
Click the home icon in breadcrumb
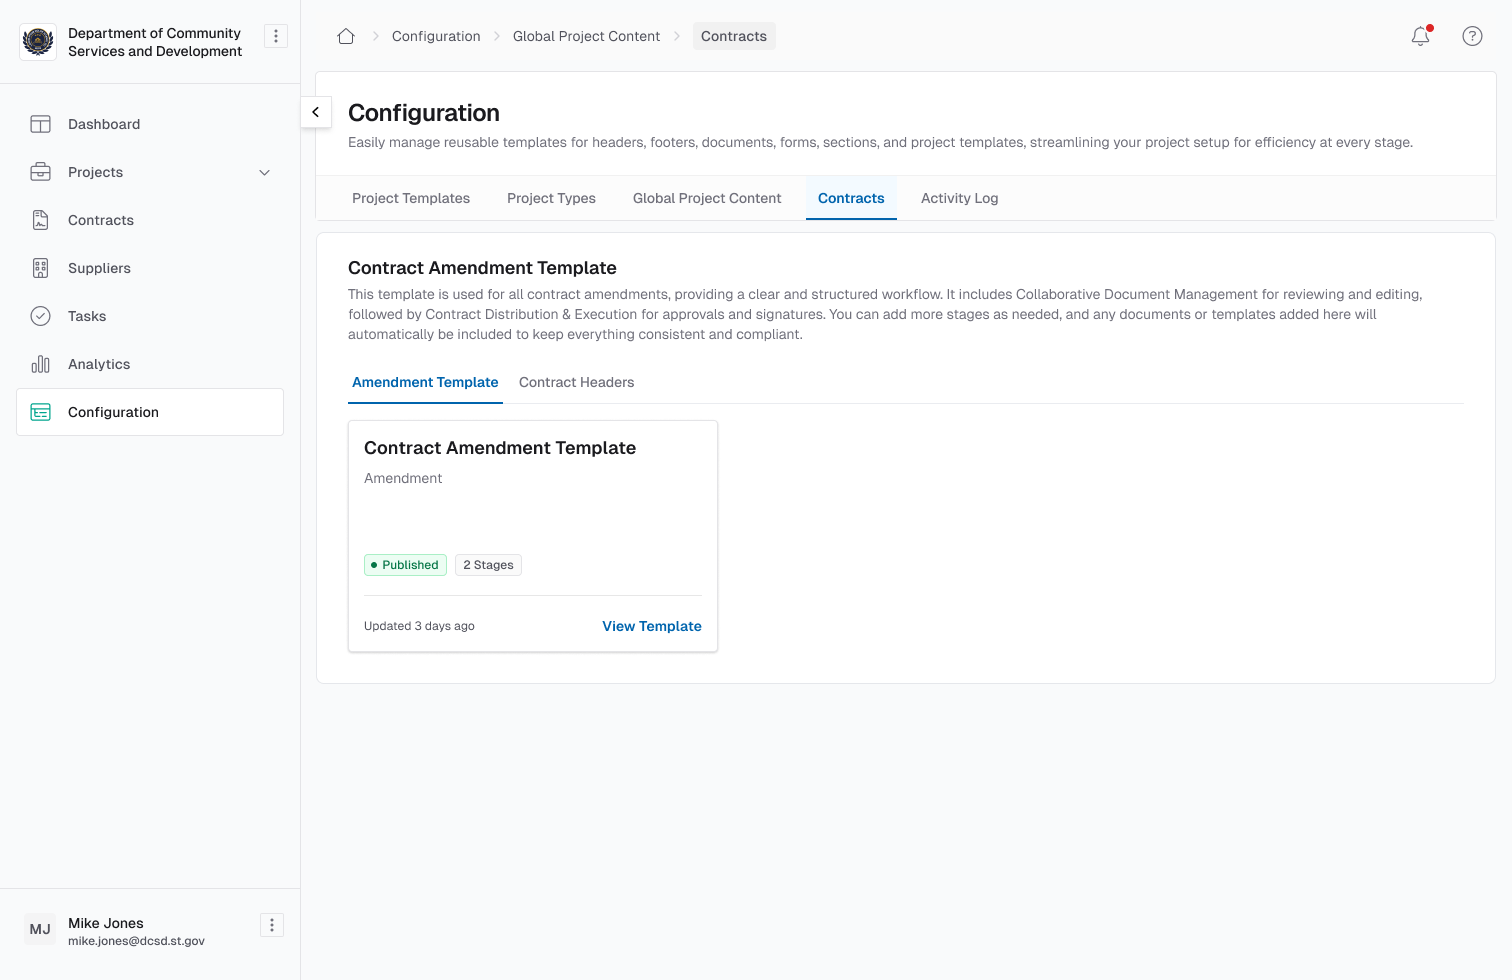click(346, 36)
